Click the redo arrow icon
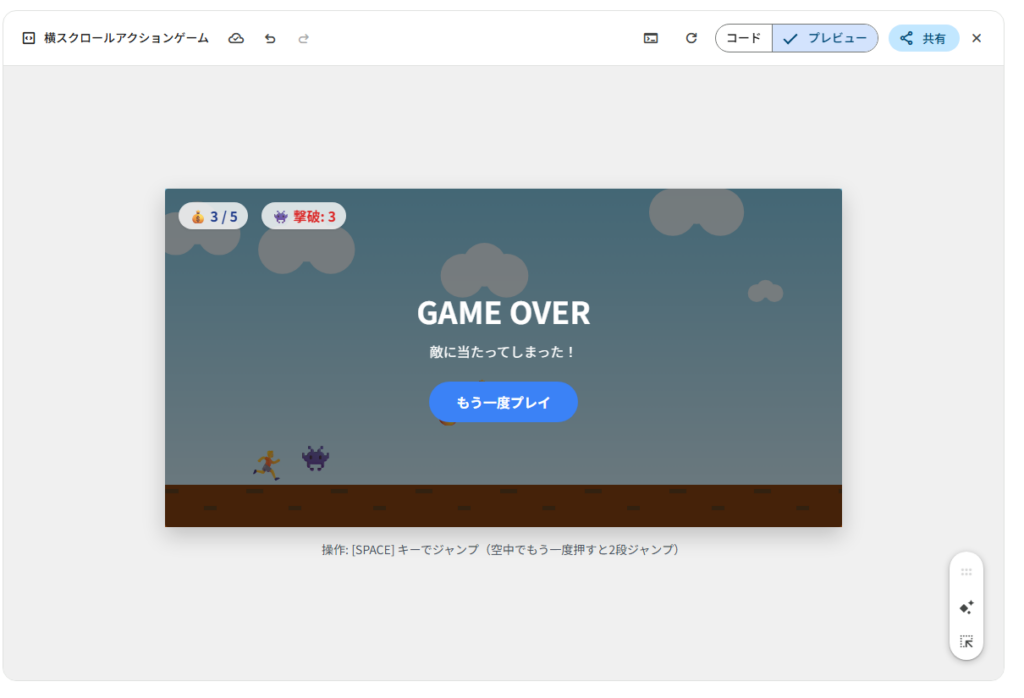 point(304,38)
